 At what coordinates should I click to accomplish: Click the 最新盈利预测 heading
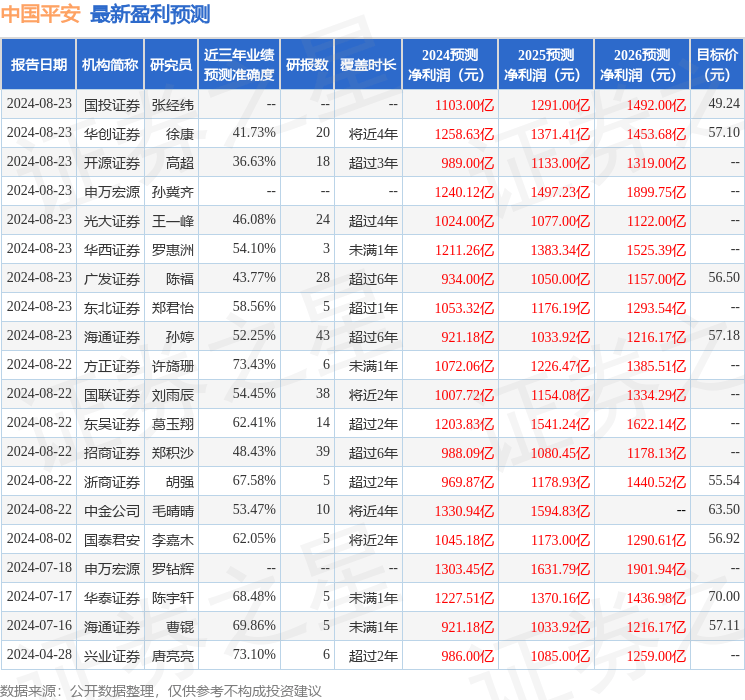pos(150,14)
